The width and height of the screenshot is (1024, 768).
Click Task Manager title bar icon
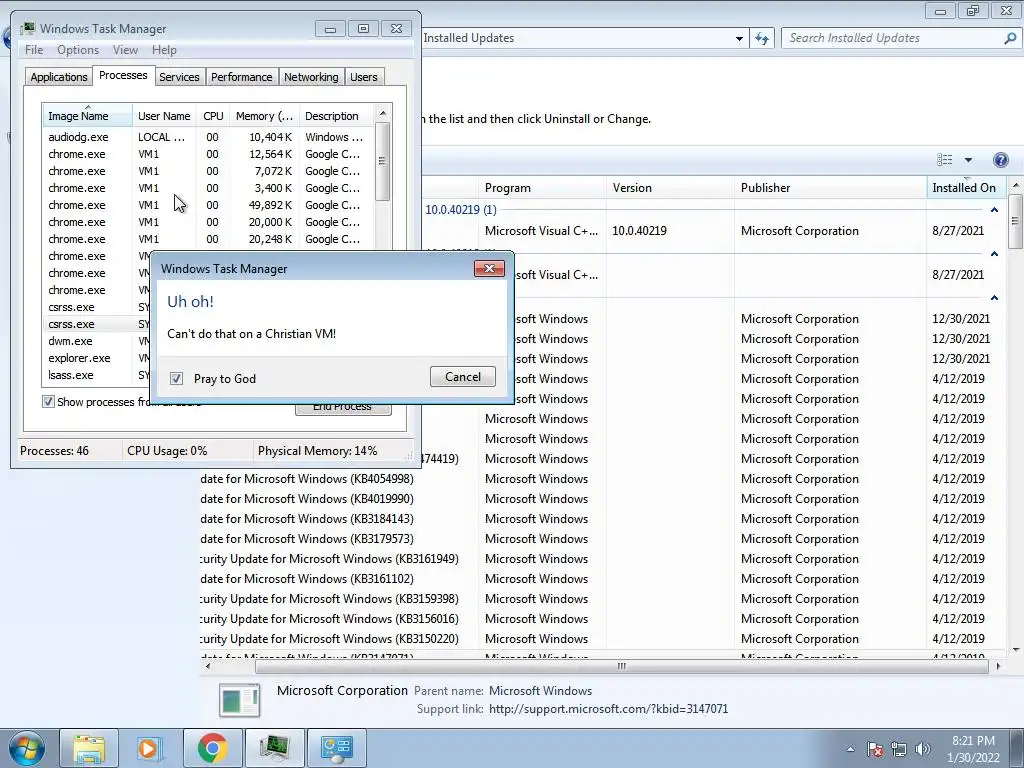point(27,29)
